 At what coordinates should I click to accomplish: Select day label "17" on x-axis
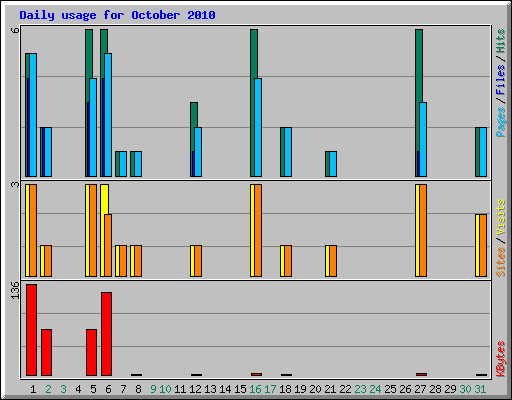point(270,389)
